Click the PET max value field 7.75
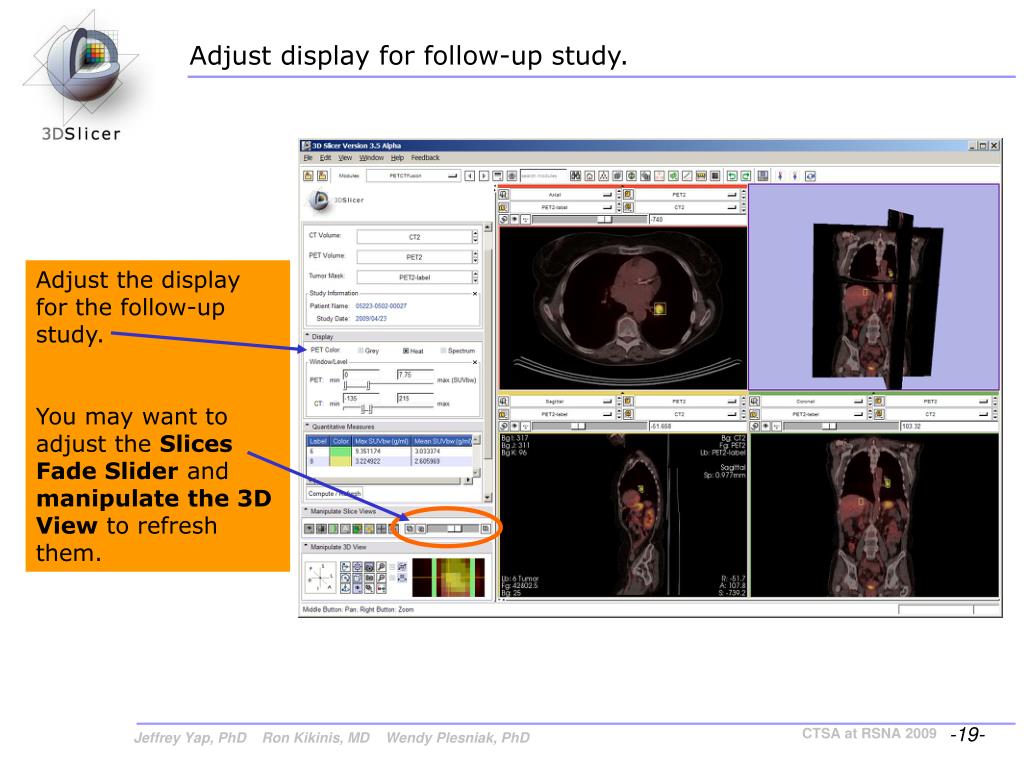 (x=415, y=375)
